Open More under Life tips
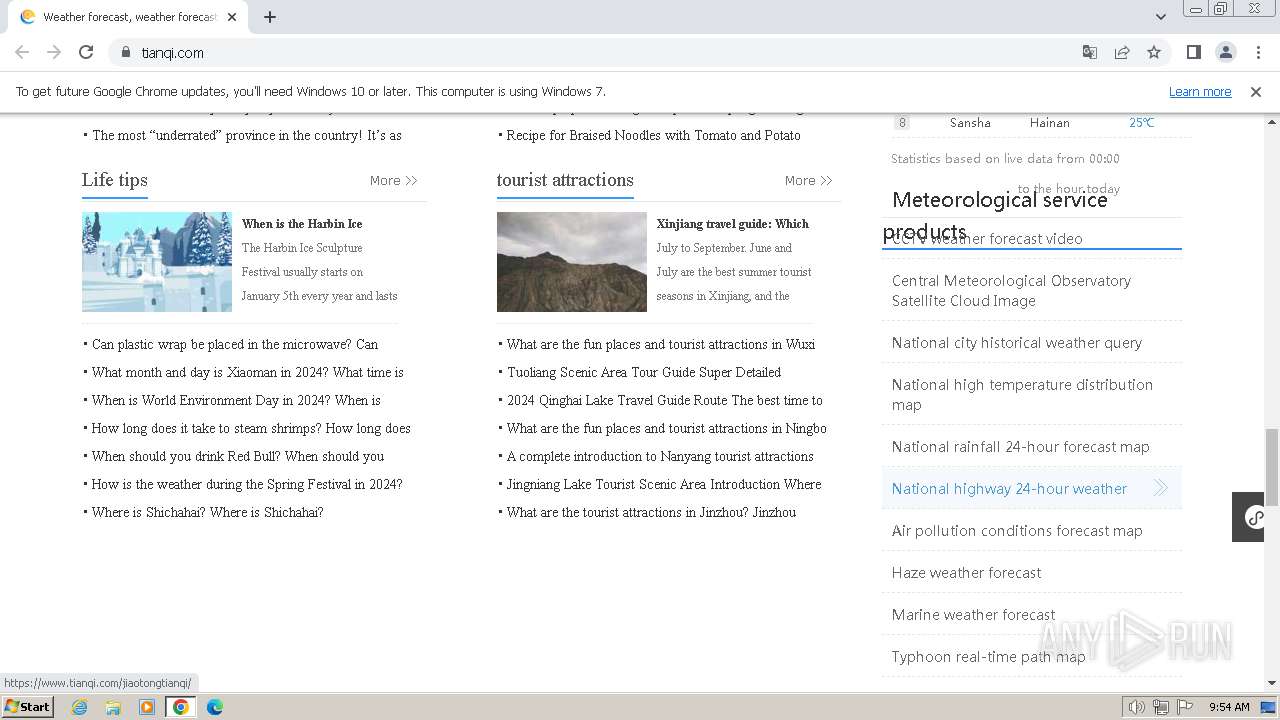This screenshot has height=720, width=1280. (393, 181)
